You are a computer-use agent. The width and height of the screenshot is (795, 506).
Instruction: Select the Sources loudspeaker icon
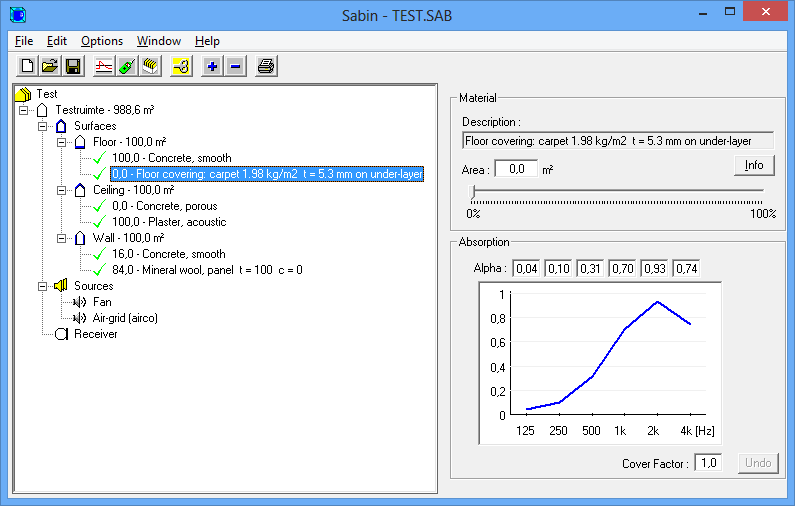click(x=61, y=286)
